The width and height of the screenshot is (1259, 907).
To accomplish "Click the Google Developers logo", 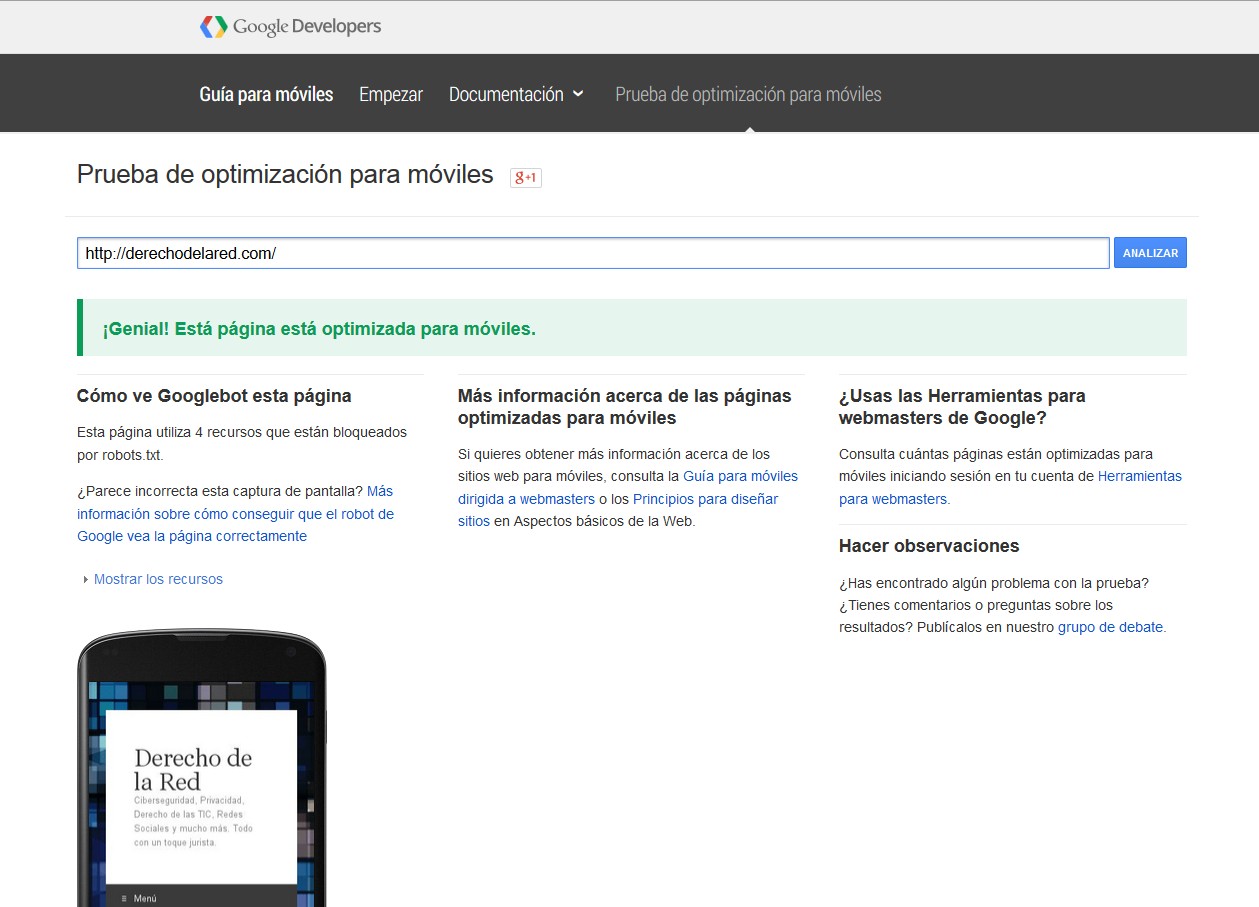I will tap(290, 27).
